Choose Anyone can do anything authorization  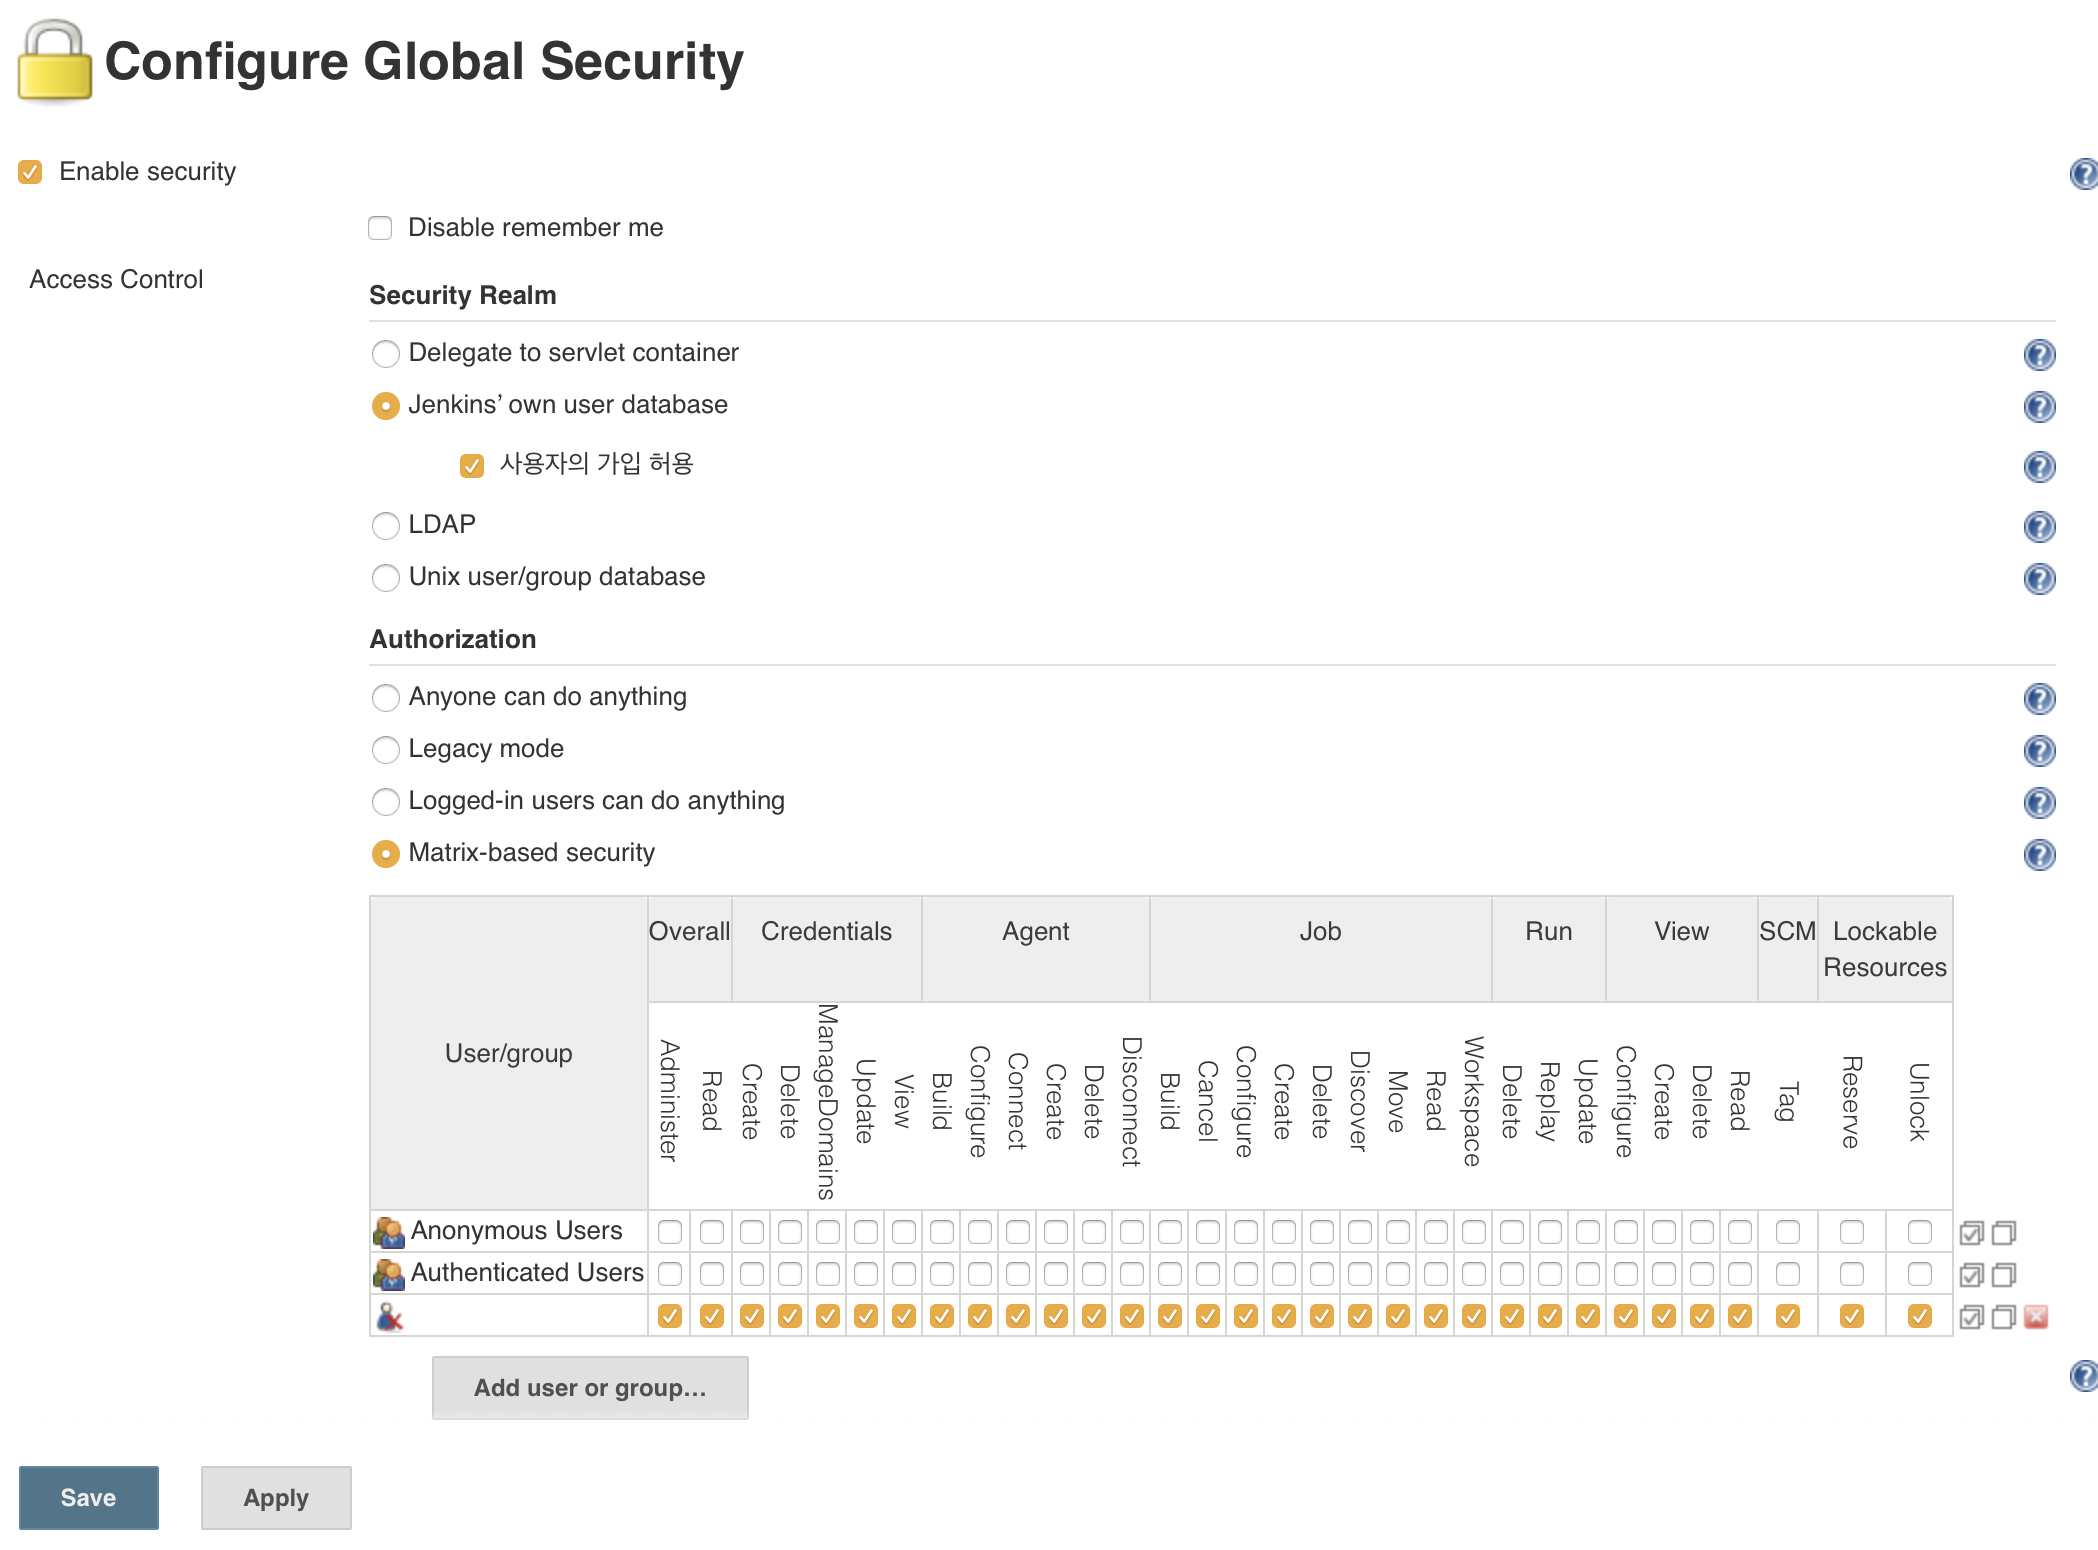(385, 697)
